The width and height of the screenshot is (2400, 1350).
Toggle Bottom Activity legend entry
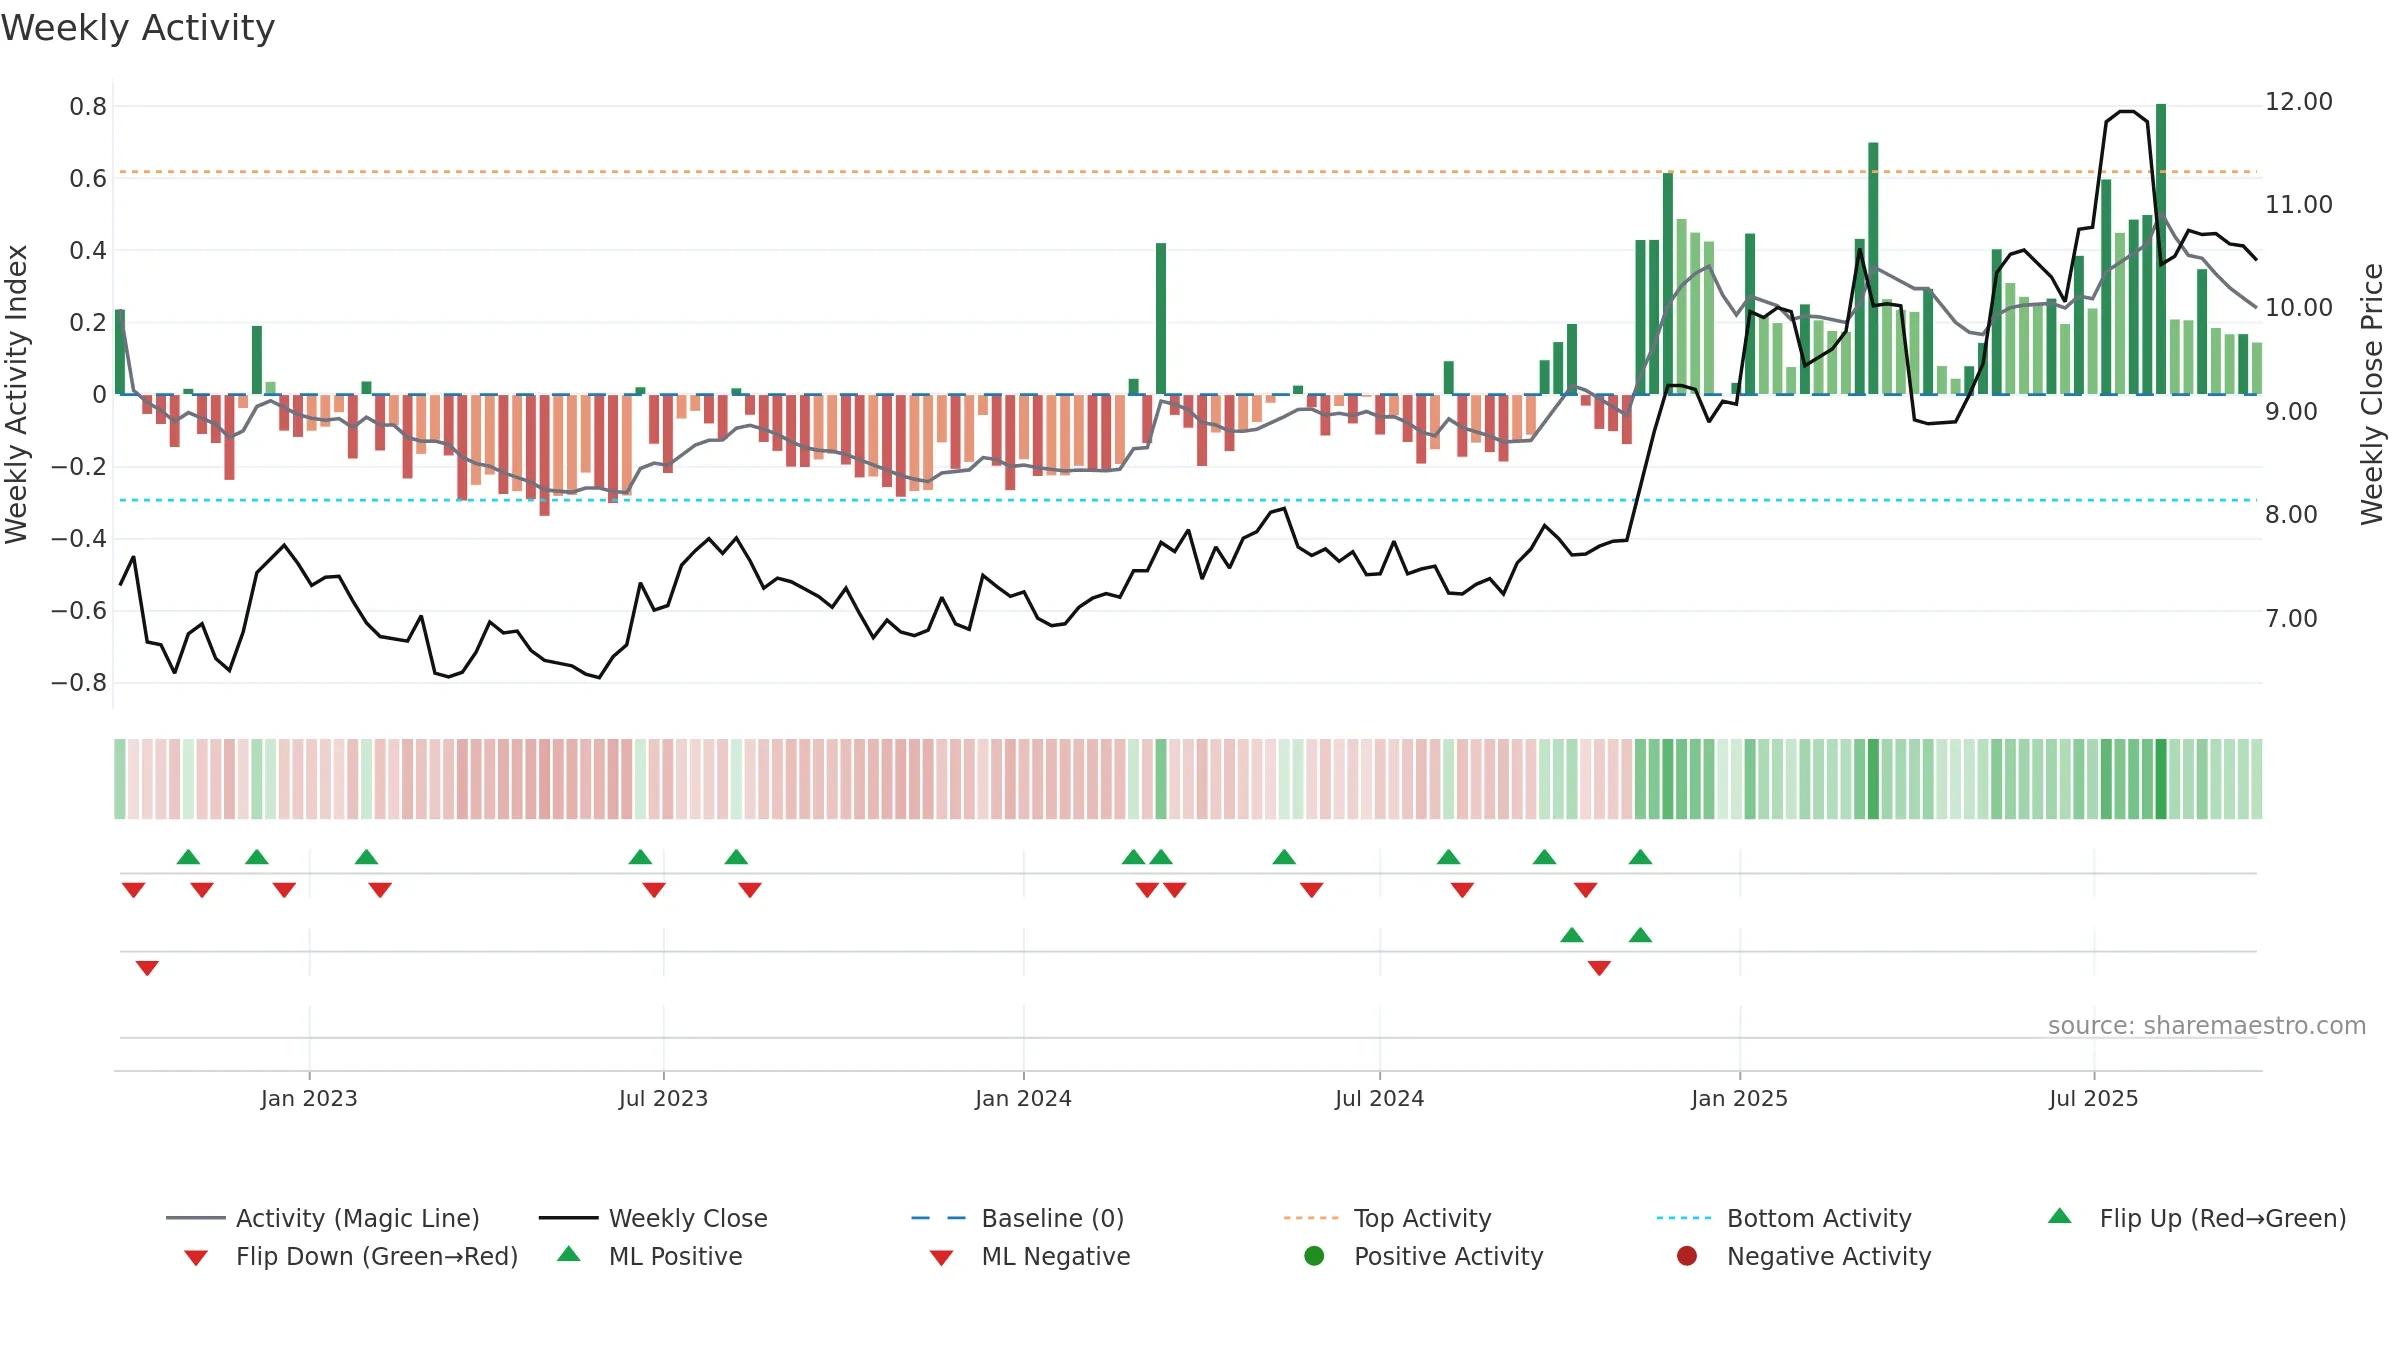[x=1784, y=1218]
